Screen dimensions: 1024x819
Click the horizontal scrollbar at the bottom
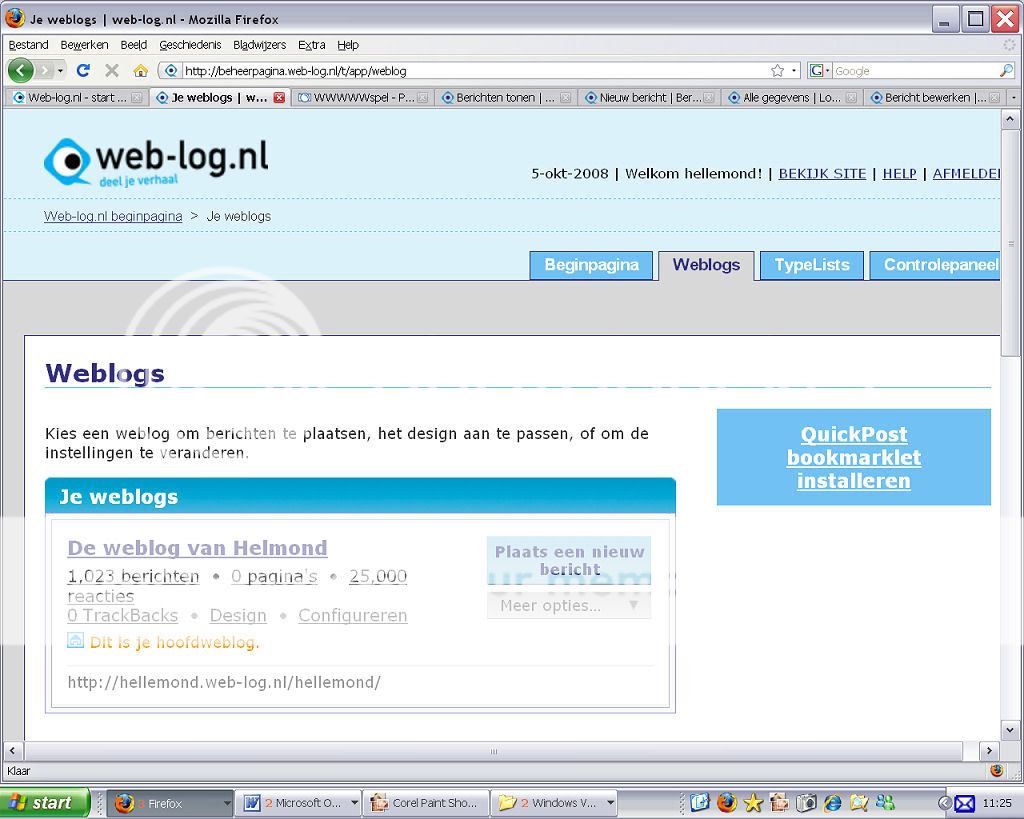click(x=494, y=751)
